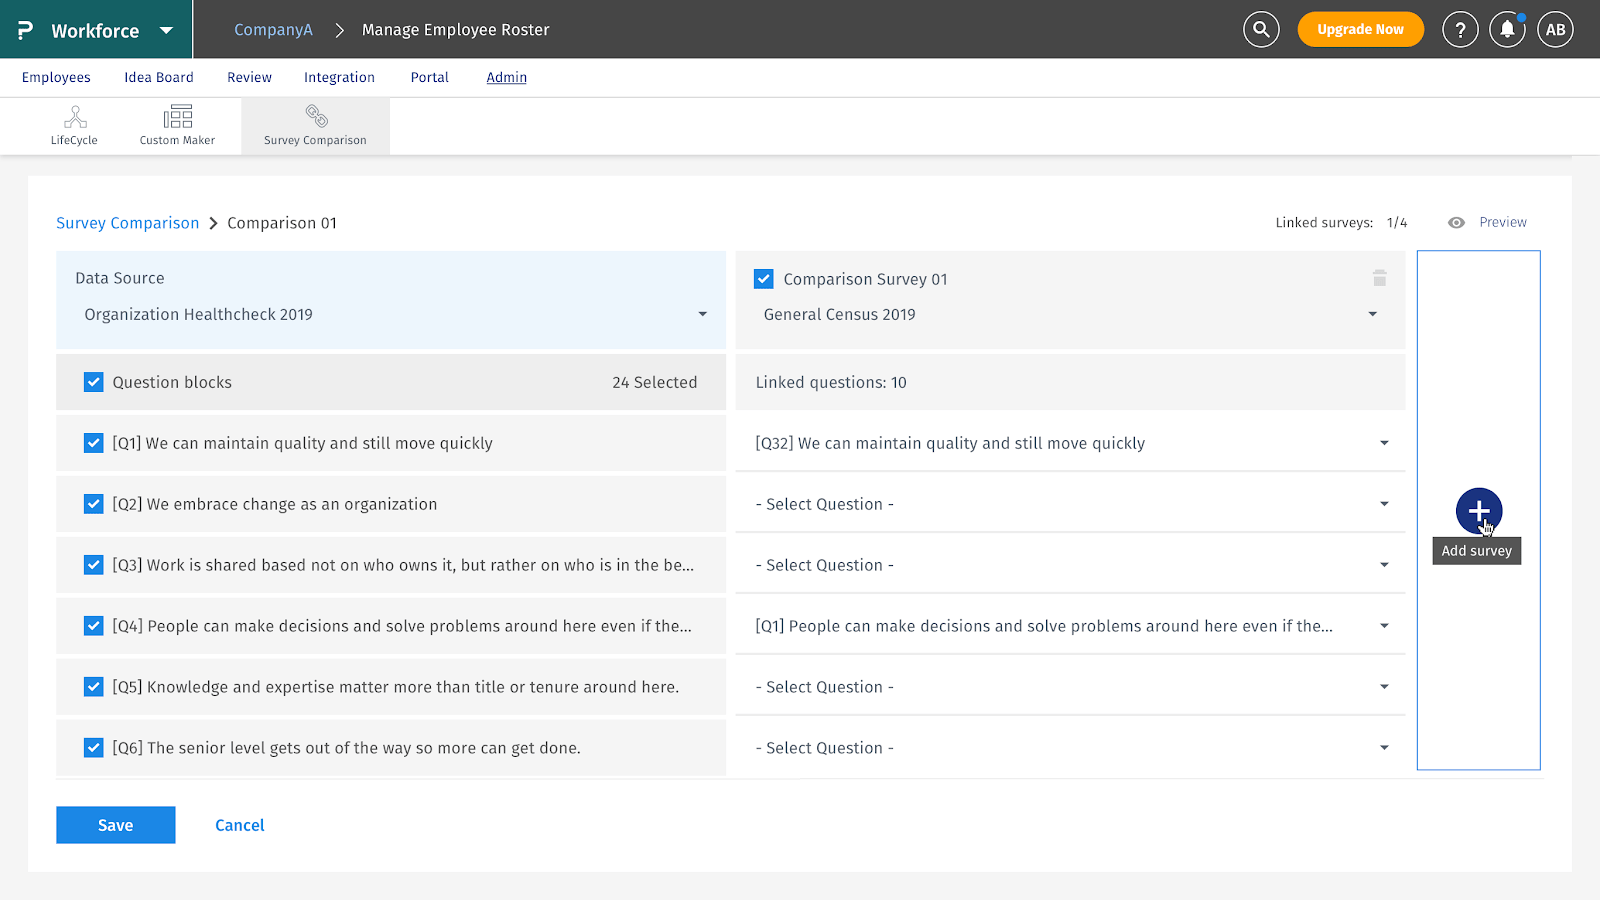Click the Add survey plus button
1600x900 pixels.
1478,511
